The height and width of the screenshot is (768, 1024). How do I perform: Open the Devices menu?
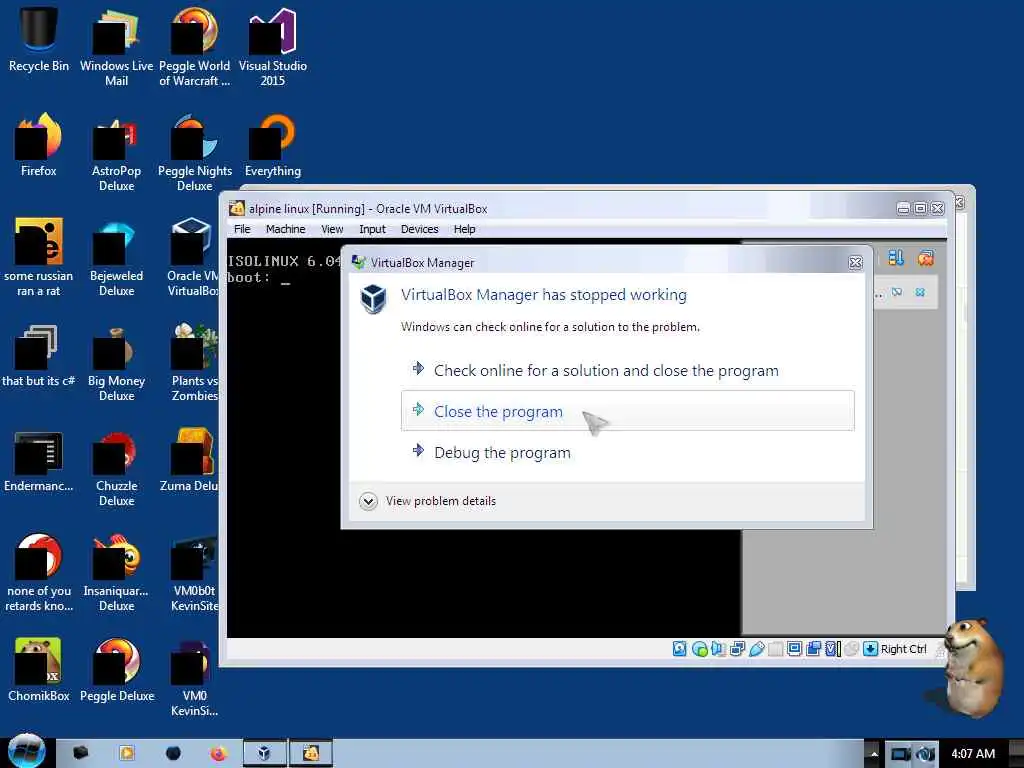coord(419,229)
